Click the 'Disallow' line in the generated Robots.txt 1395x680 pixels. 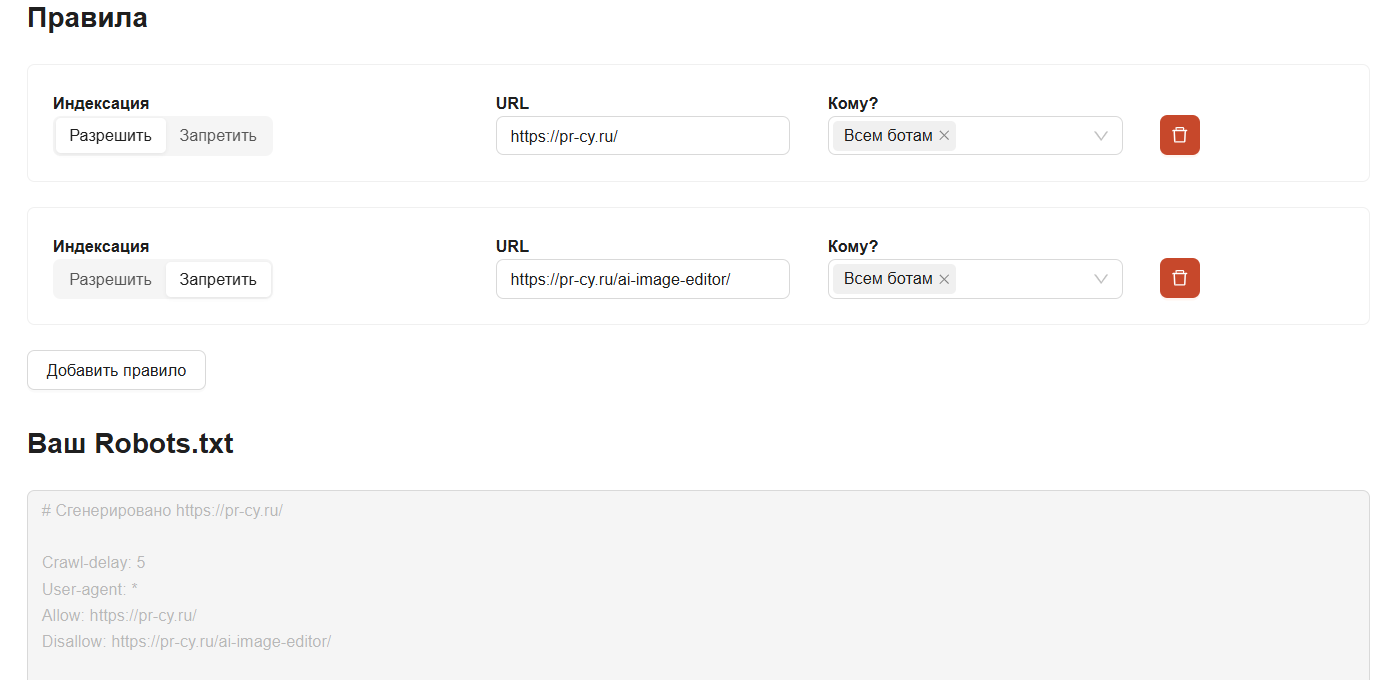[x=186, y=641]
